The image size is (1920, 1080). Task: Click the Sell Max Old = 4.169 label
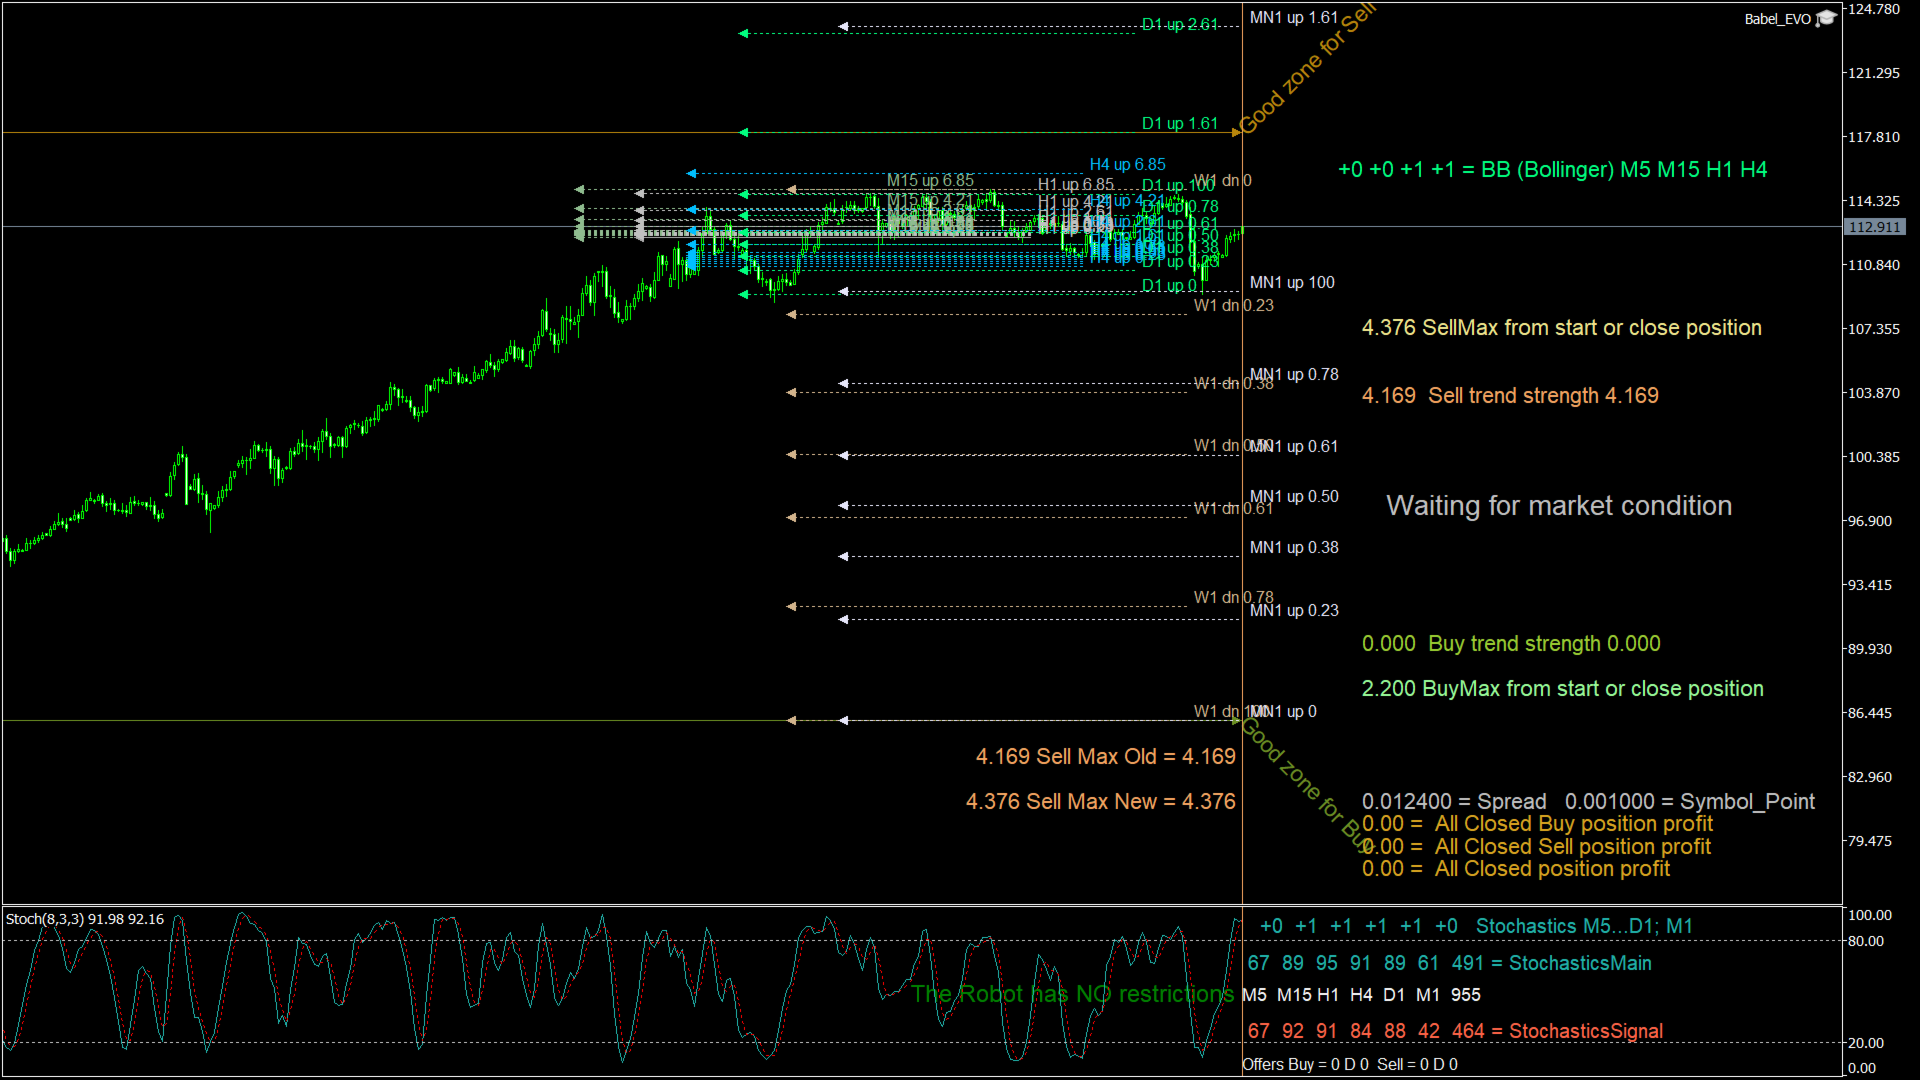(1106, 757)
